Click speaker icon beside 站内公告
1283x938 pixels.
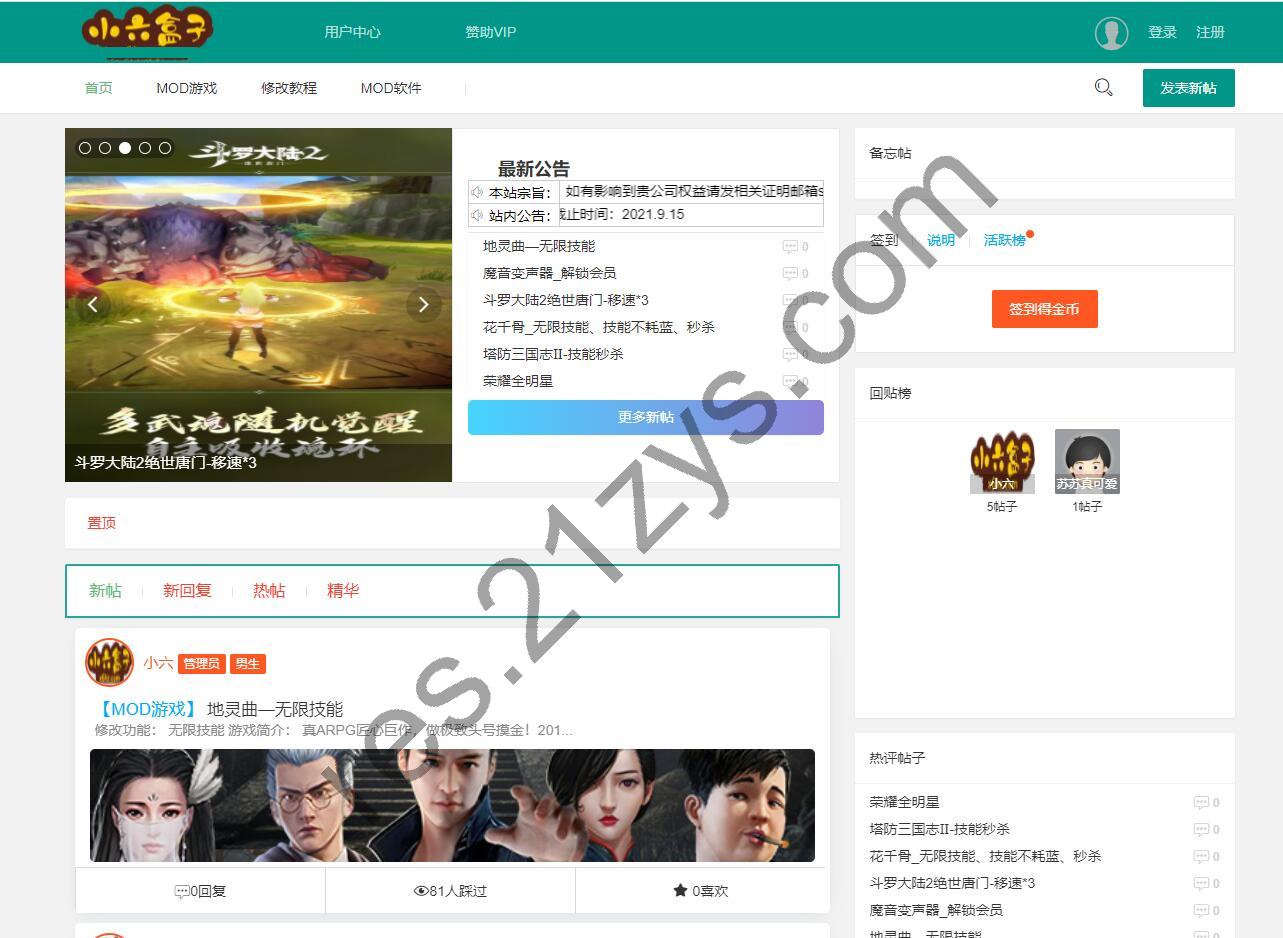tap(477, 215)
